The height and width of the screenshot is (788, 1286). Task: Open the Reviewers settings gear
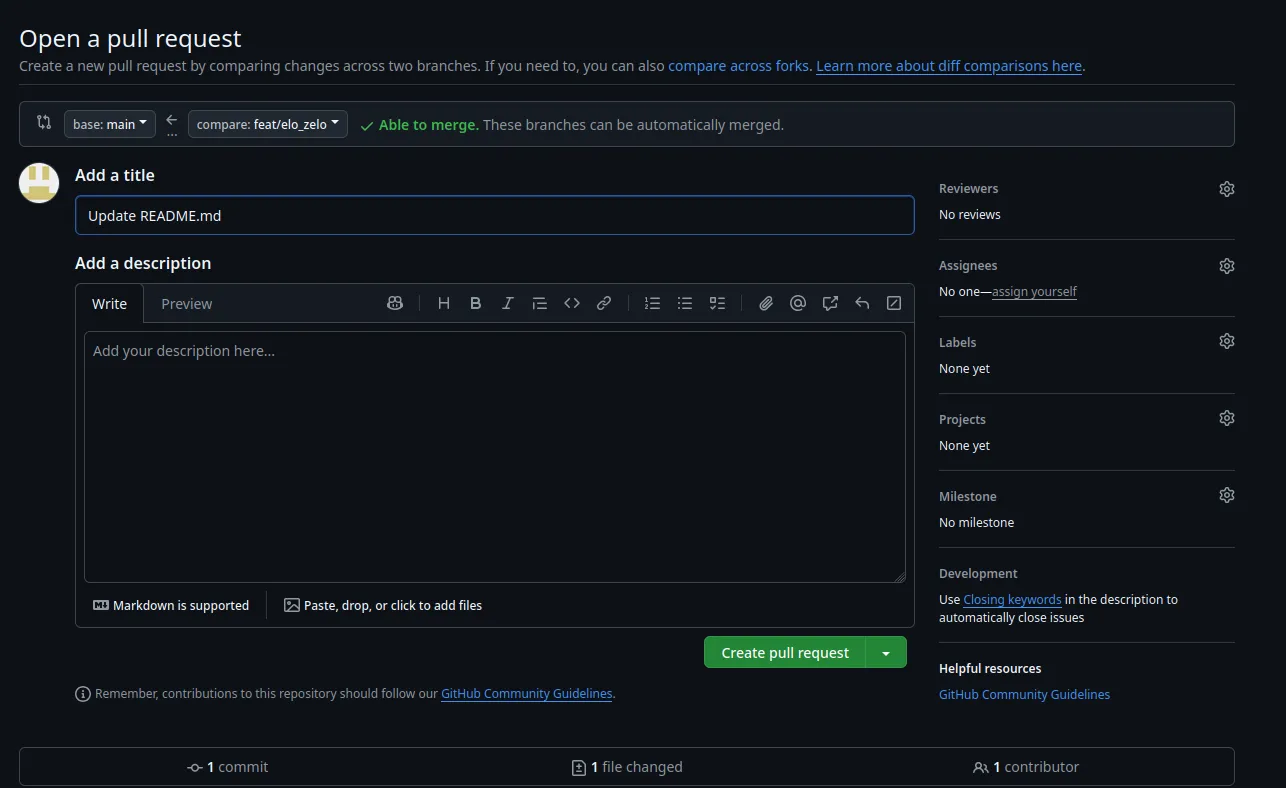(x=1227, y=188)
